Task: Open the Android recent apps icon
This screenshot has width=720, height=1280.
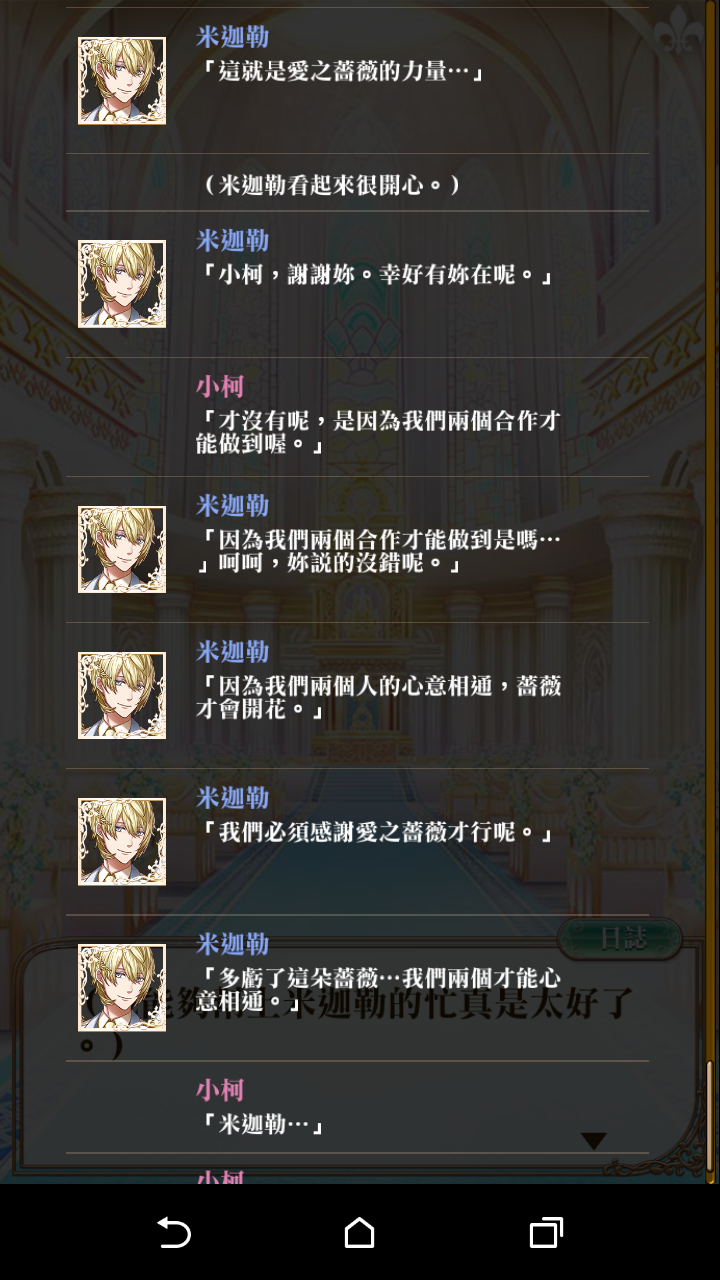Action: (x=546, y=1233)
